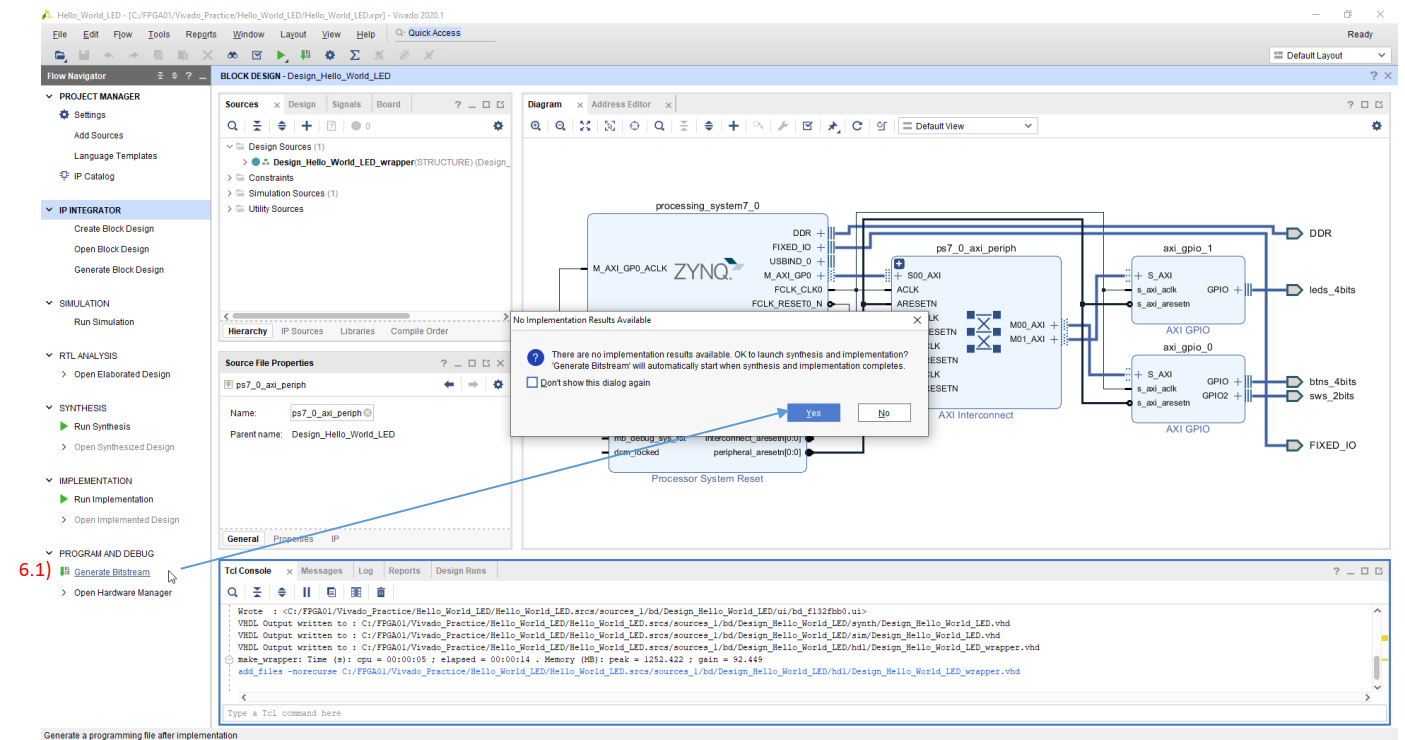1405x740 pixels.
Task: Switch to the Address Editor tab
Action: click(621, 104)
